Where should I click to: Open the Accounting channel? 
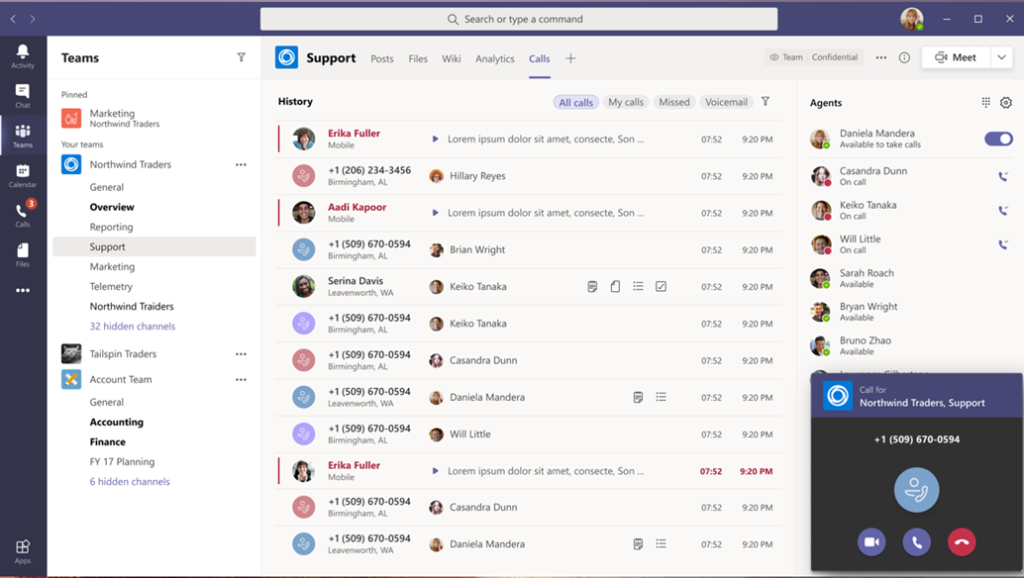click(116, 422)
